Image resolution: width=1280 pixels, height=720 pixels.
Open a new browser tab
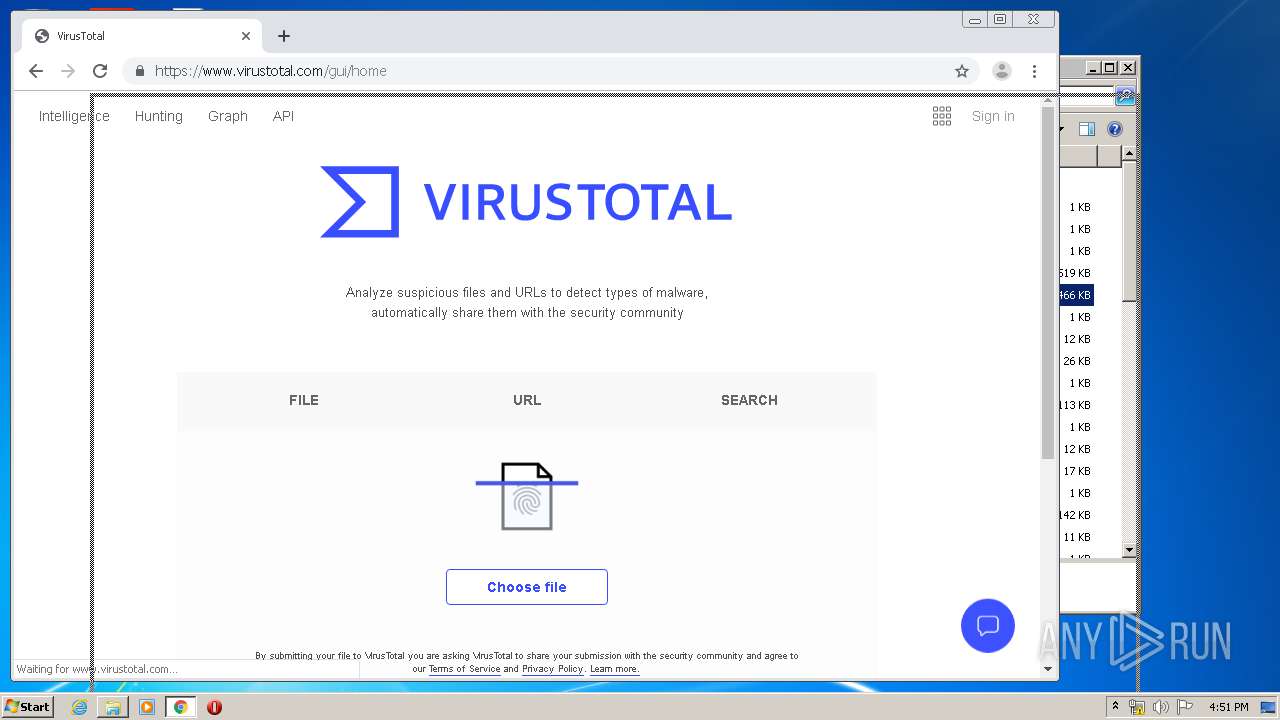coord(284,36)
